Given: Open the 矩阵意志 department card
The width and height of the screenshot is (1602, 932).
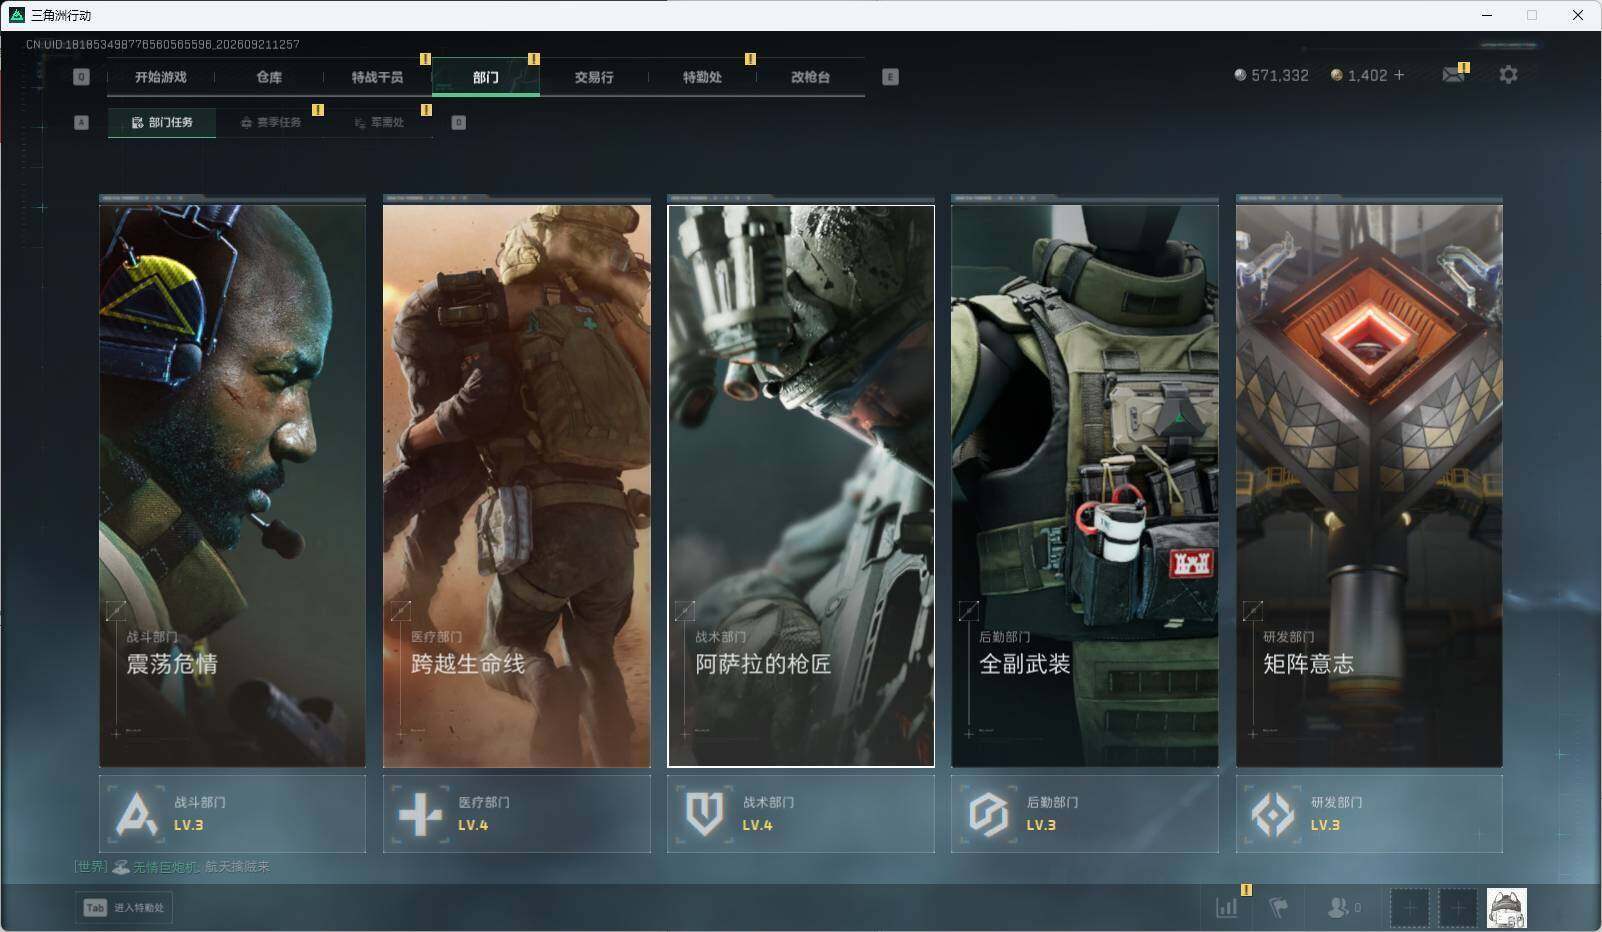Looking at the screenshot, I should [1369, 482].
